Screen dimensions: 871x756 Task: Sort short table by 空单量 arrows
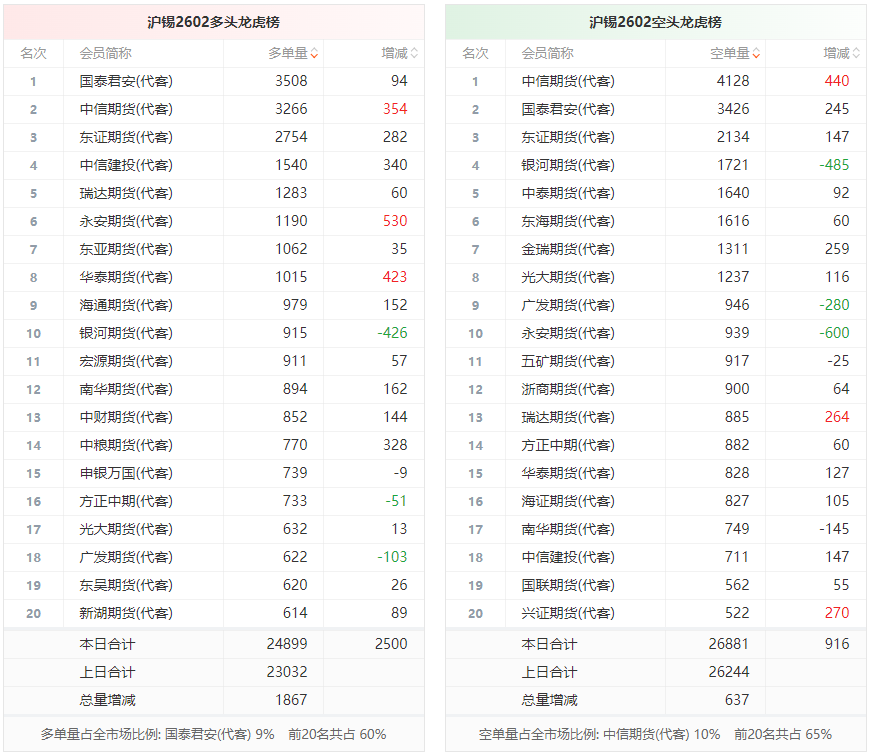pos(757,53)
